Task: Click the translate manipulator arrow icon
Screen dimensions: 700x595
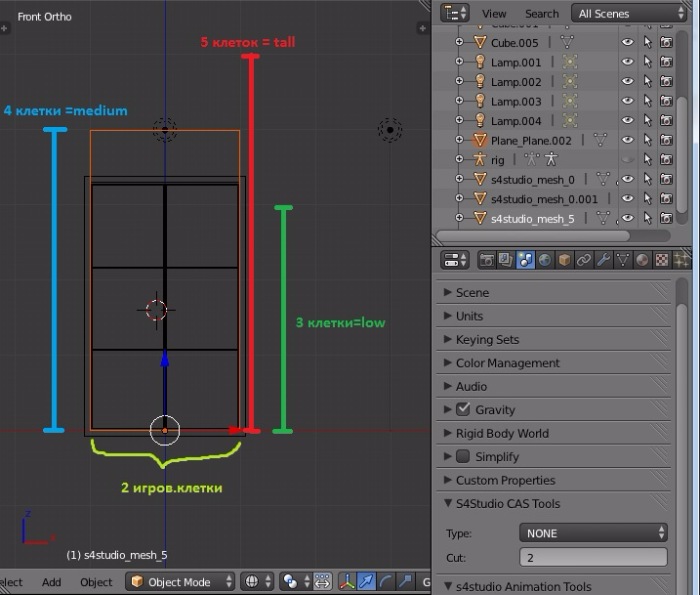Action: pos(366,581)
